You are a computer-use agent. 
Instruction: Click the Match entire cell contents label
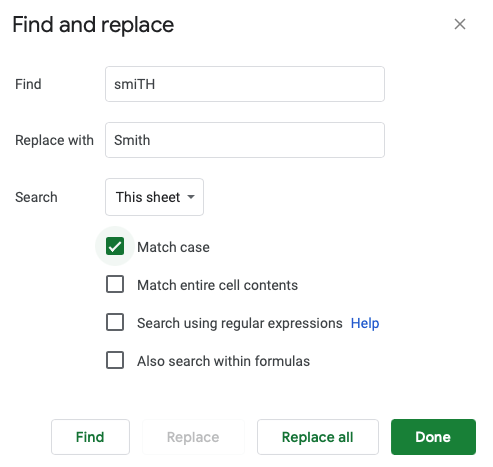(x=217, y=285)
